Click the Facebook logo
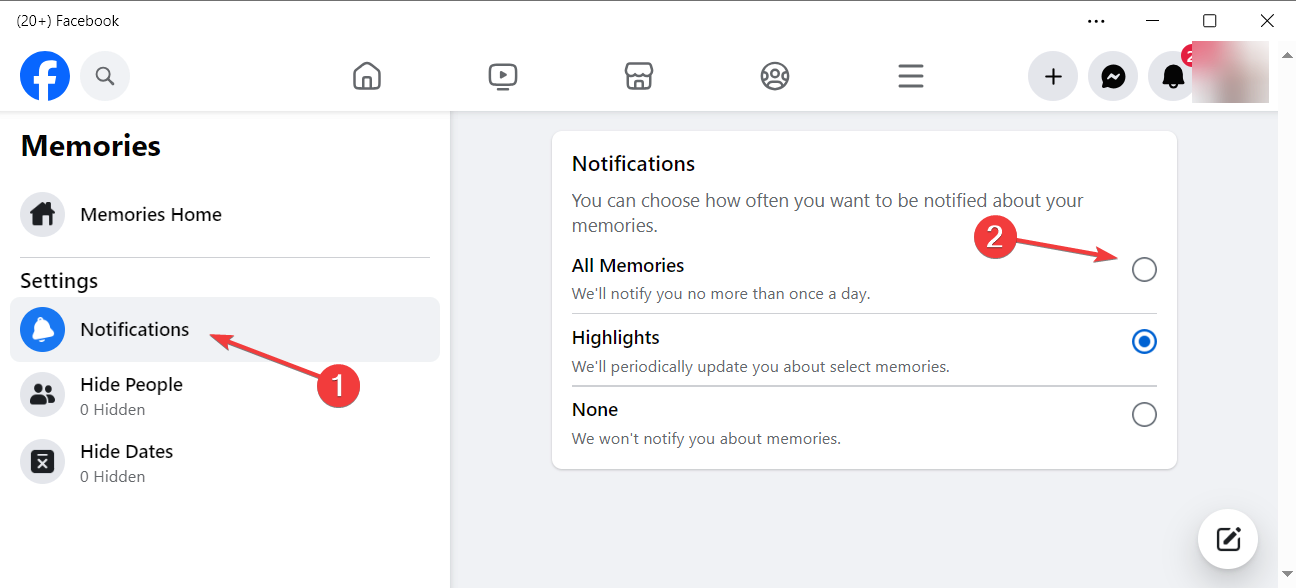 [44, 75]
